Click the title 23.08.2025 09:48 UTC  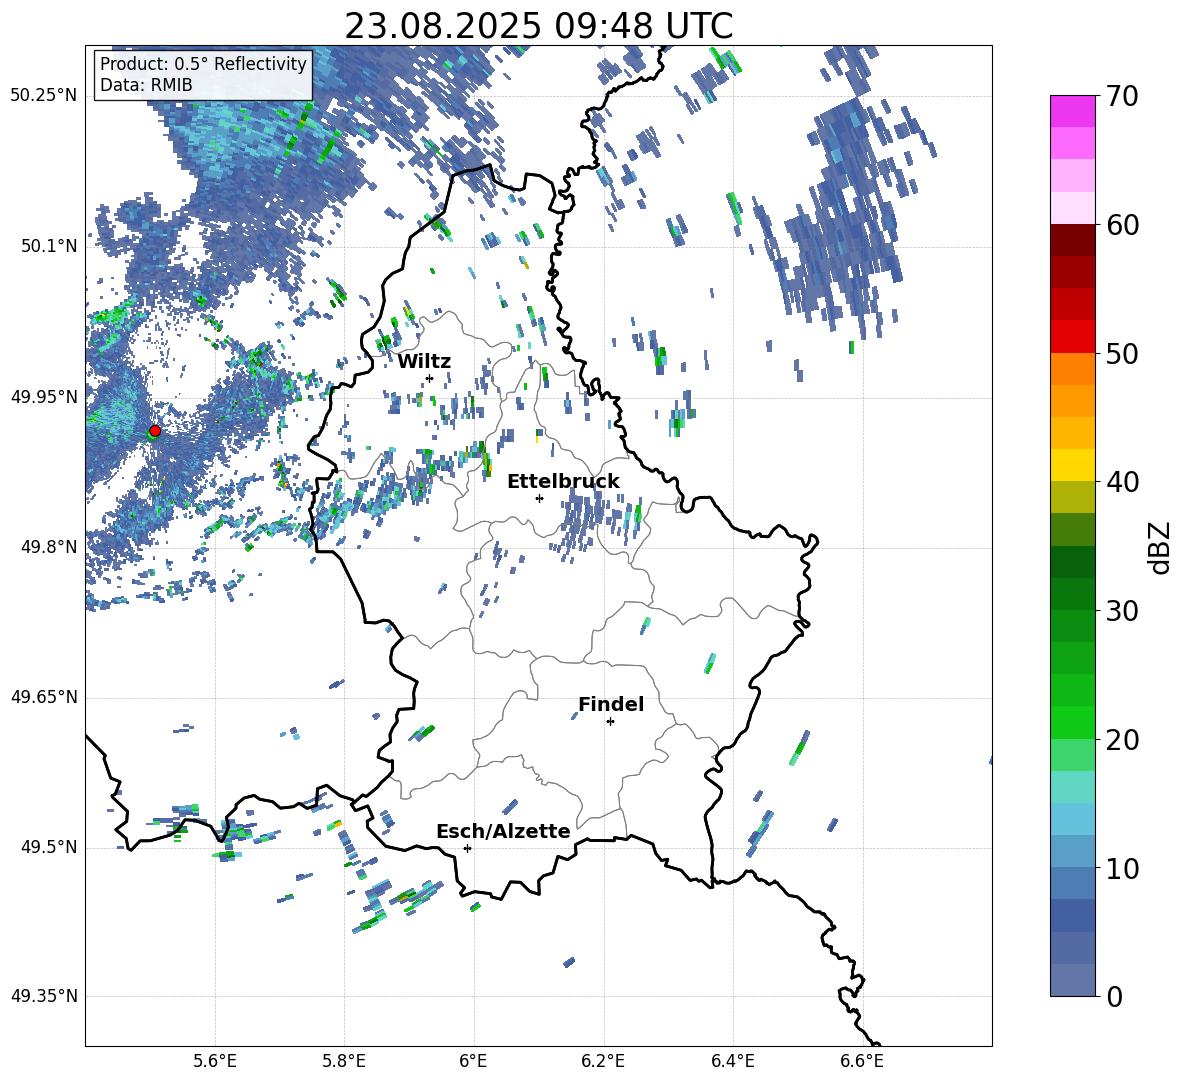(x=538, y=26)
